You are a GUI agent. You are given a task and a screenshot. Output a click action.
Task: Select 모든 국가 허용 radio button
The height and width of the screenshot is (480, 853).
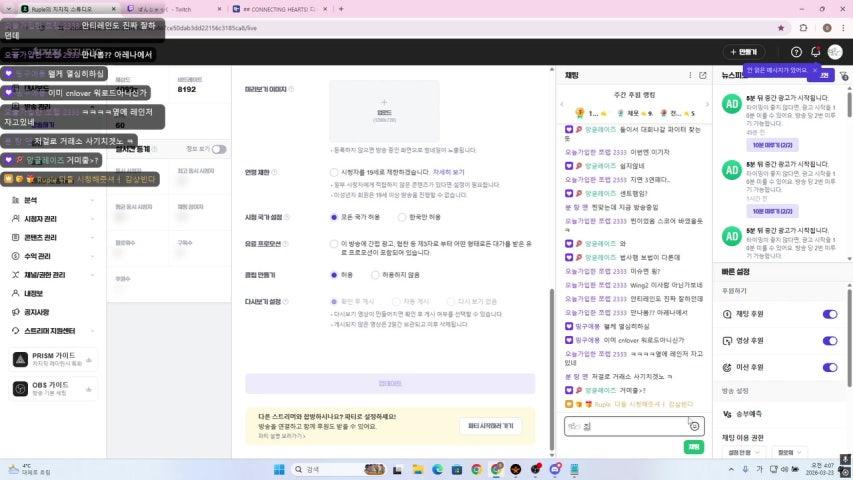tap(333, 217)
